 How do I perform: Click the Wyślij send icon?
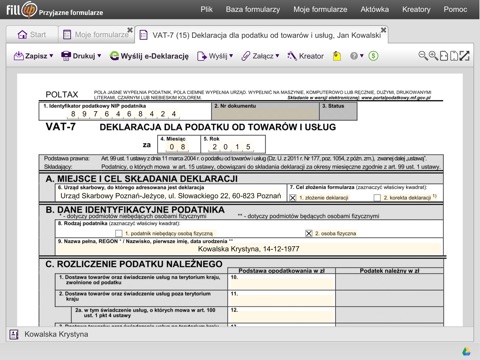click(202, 56)
